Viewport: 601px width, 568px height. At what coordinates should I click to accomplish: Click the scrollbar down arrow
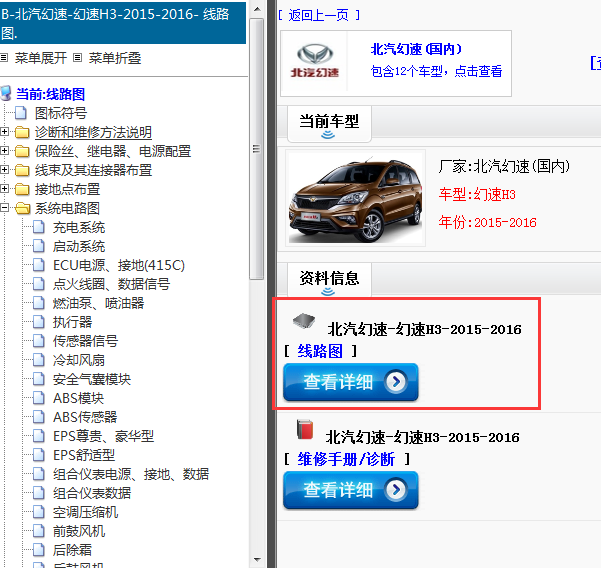pos(257,560)
